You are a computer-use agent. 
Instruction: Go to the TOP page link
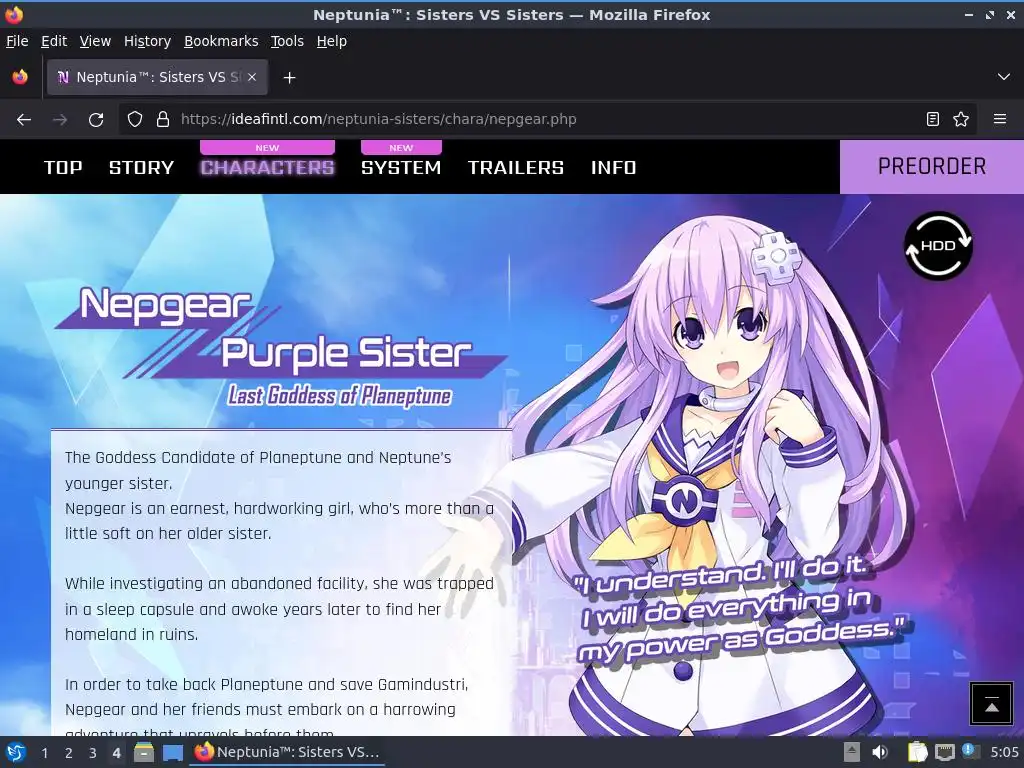tap(63, 168)
